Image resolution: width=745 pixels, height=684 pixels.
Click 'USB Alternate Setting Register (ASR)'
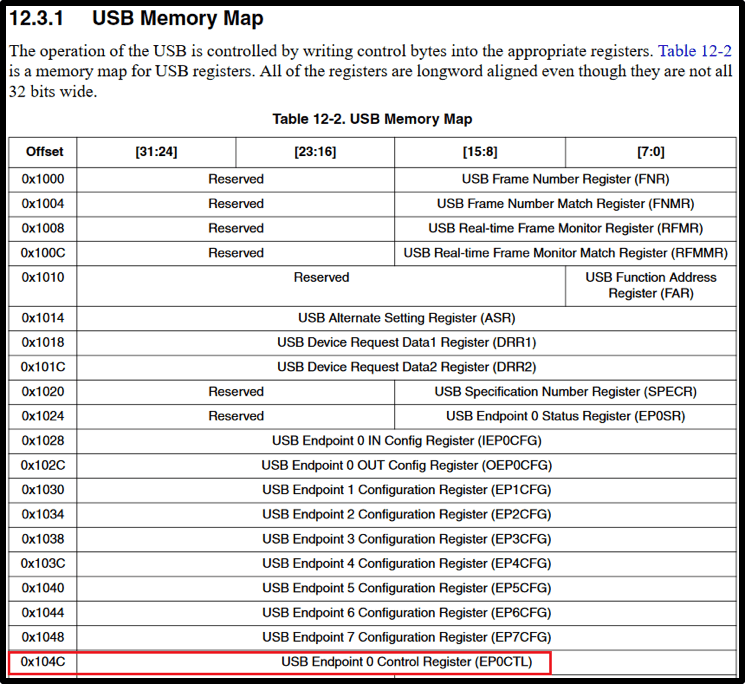pos(407,318)
